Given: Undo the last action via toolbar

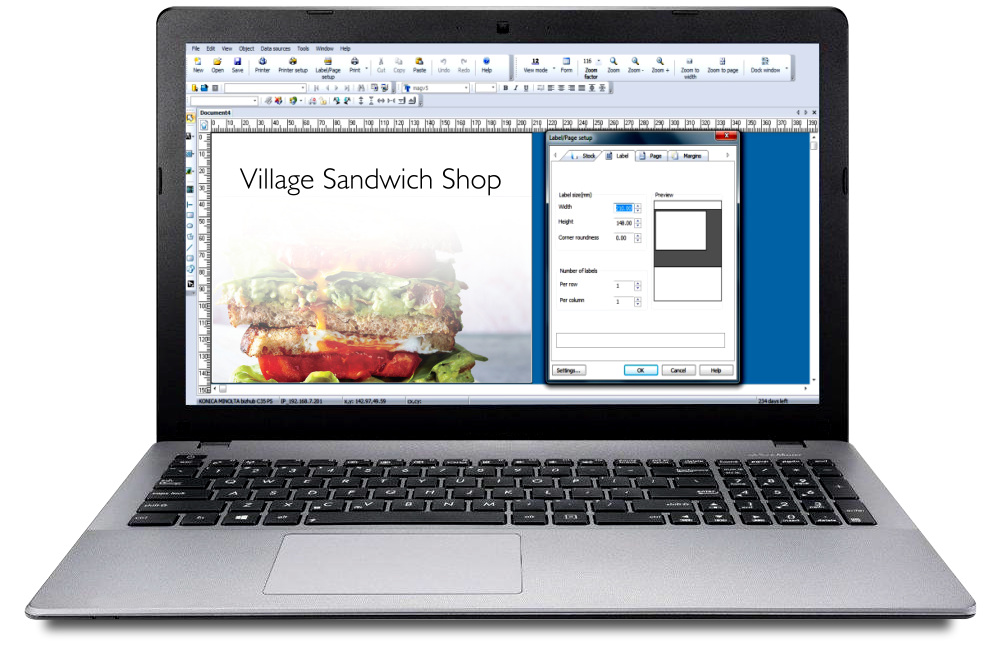Looking at the screenshot, I should (443, 63).
